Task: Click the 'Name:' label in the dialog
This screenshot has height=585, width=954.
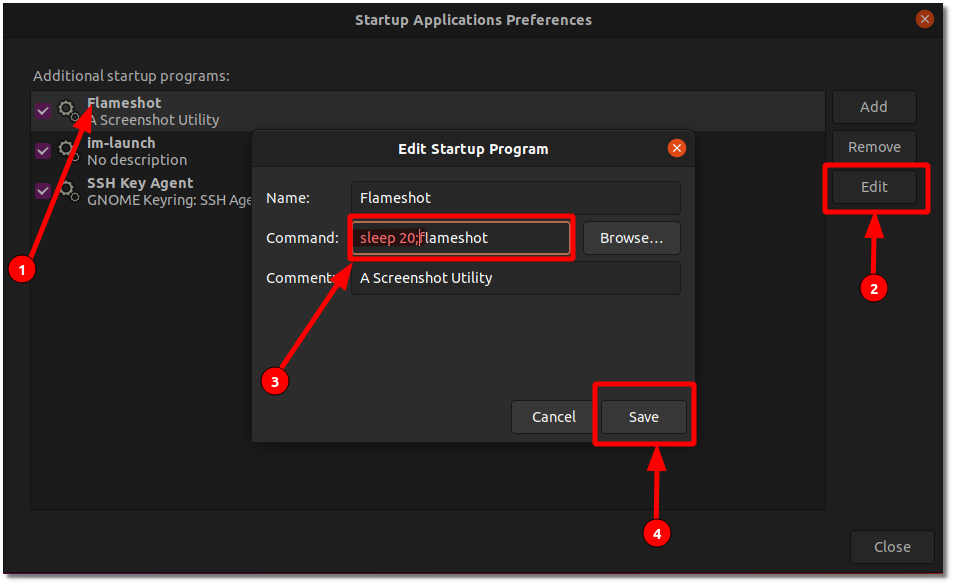Action: [x=288, y=198]
